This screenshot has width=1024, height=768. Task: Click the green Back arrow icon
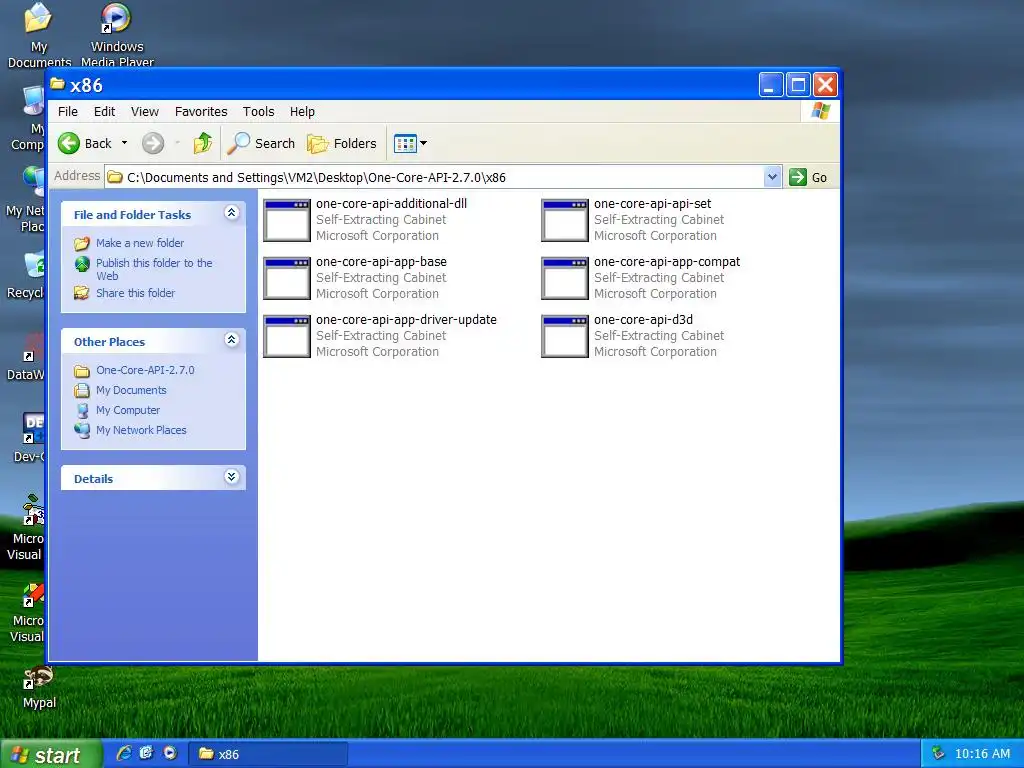click(x=69, y=143)
